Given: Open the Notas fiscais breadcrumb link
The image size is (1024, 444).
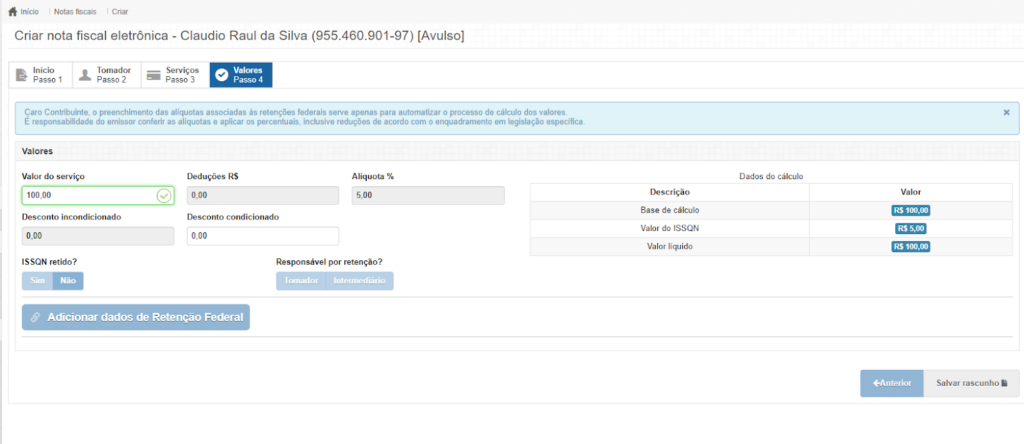Looking at the screenshot, I should pos(75,11).
